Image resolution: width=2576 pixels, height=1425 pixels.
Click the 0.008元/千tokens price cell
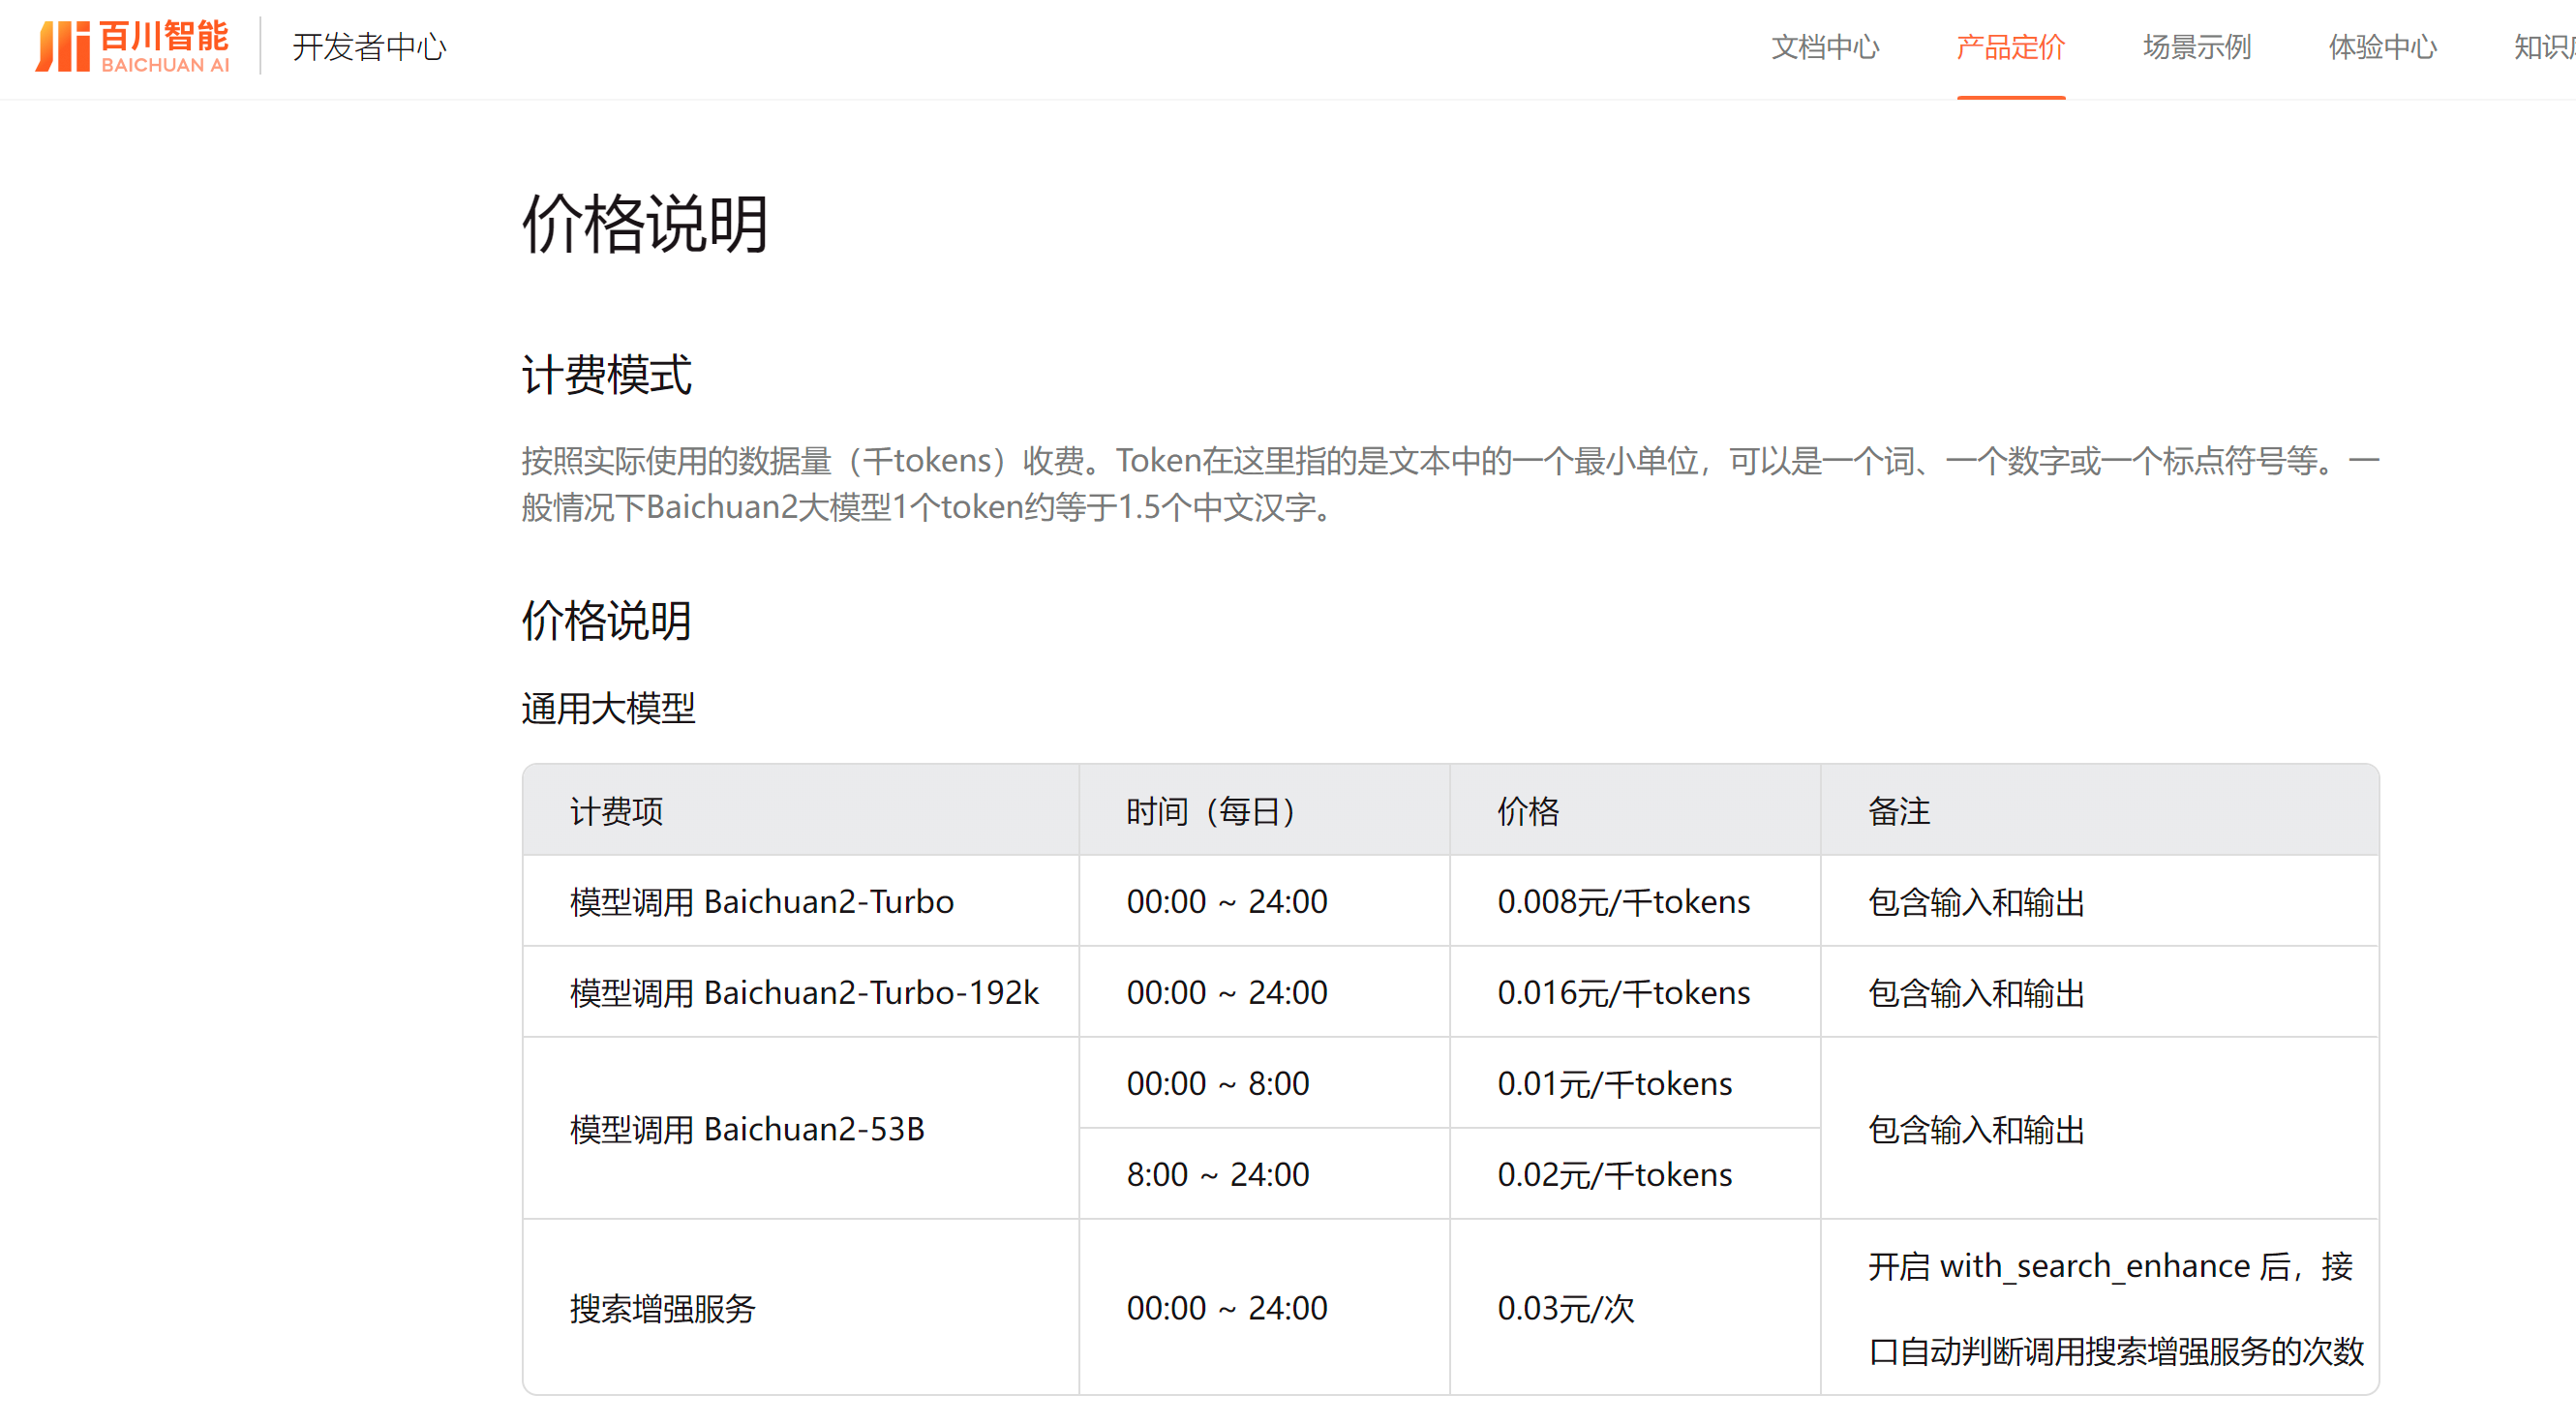(1635, 901)
